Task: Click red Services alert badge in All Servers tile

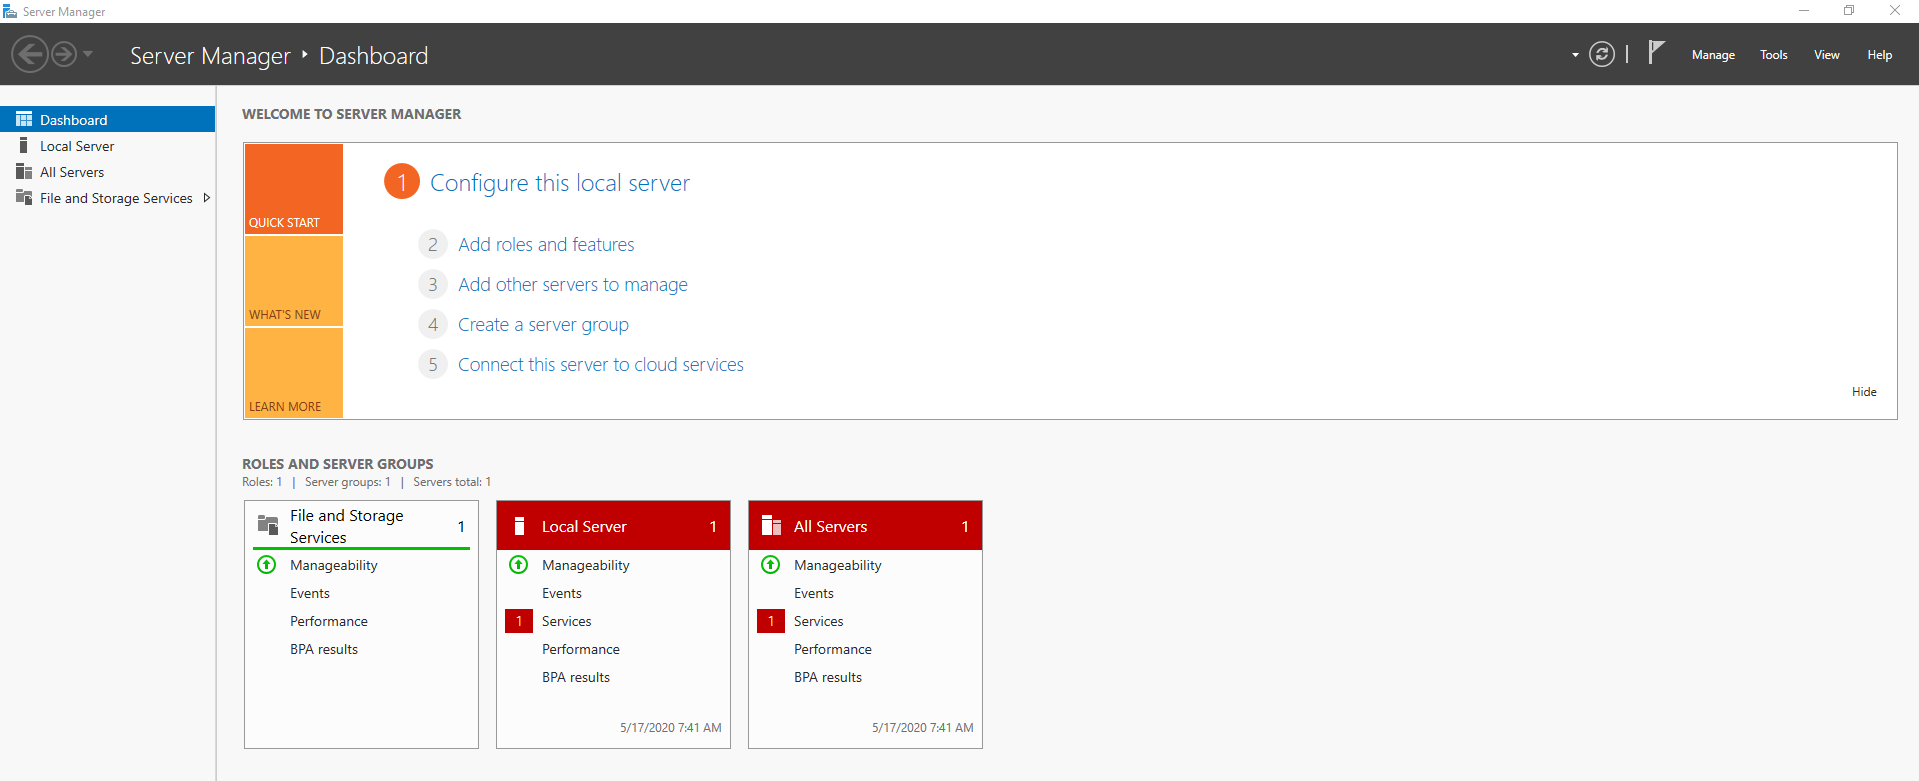Action: [771, 621]
